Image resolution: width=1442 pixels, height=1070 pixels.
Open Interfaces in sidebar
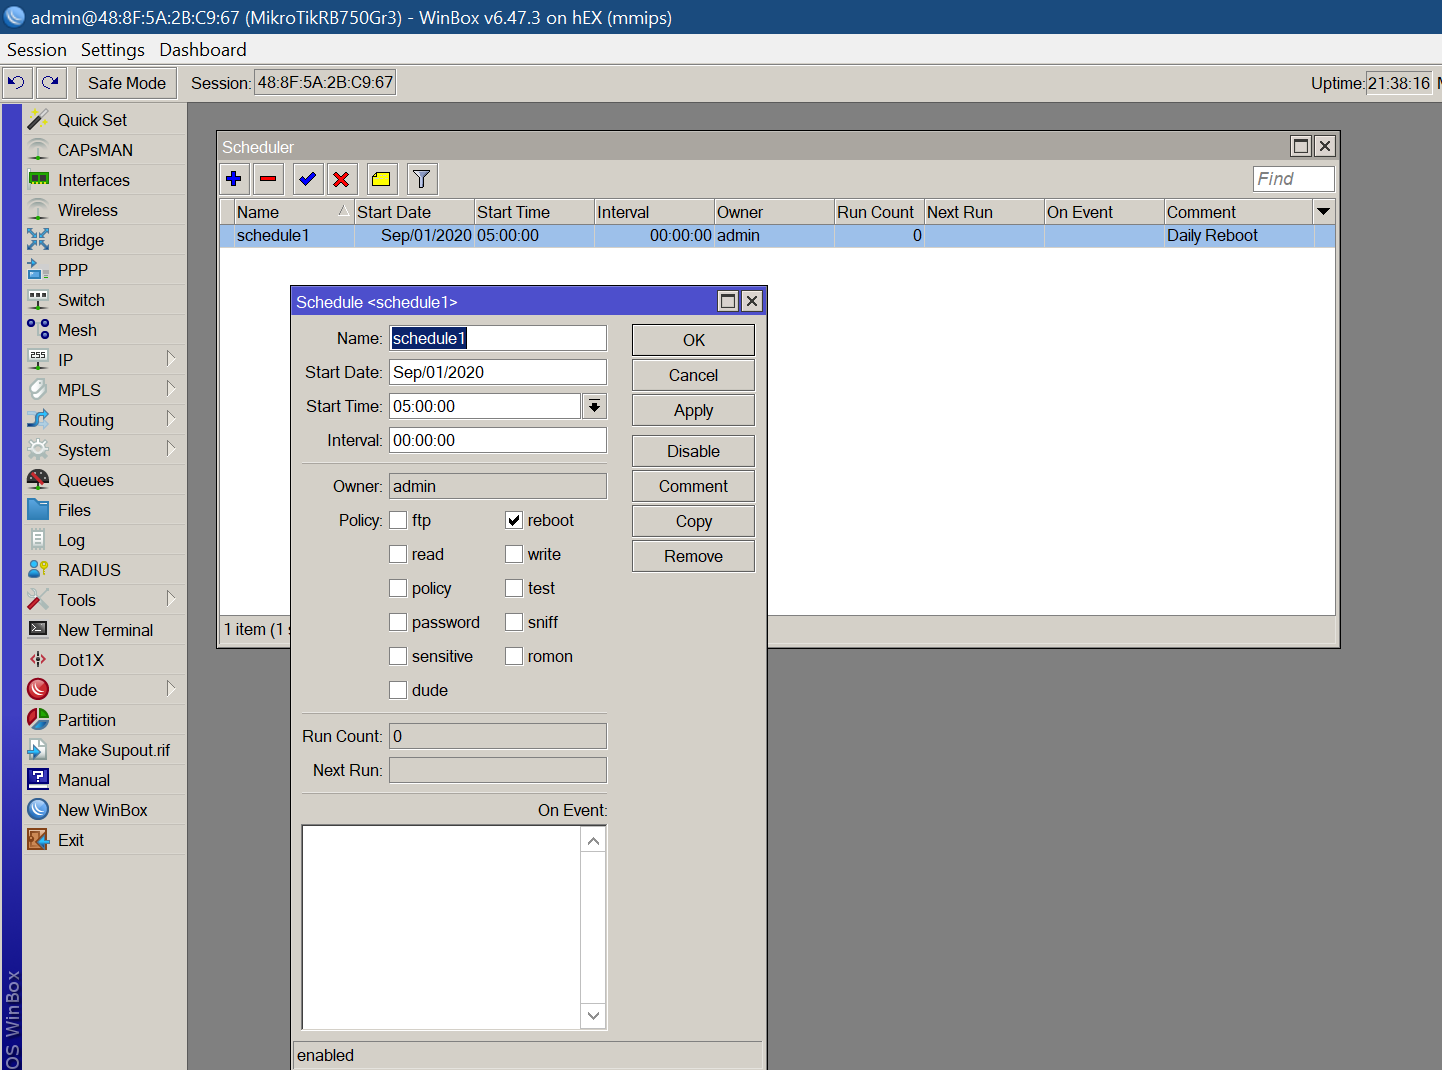(x=105, y=180)
